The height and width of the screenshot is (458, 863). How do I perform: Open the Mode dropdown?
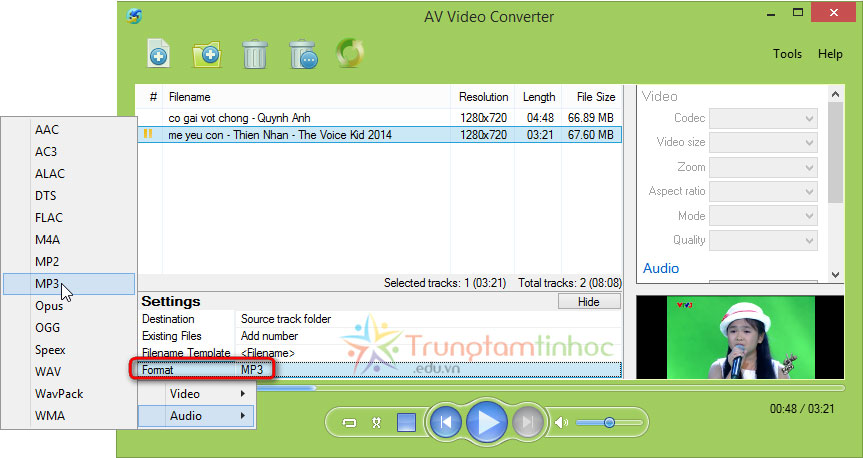point(763,216)
